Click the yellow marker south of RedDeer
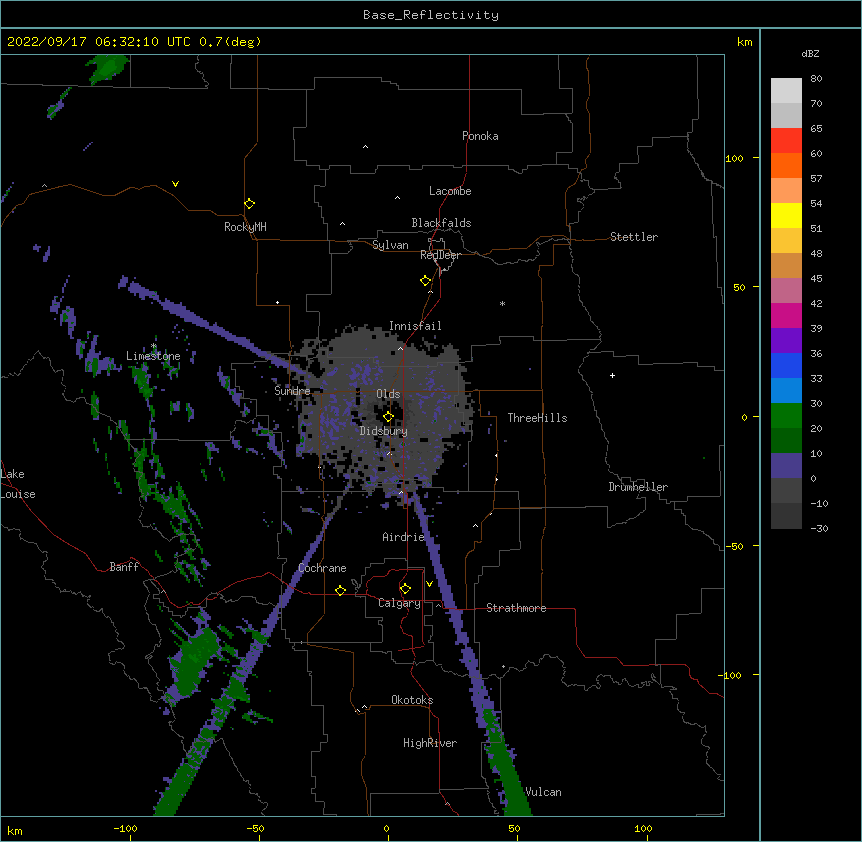The image size is (862, 842). [x=426, y=281]
